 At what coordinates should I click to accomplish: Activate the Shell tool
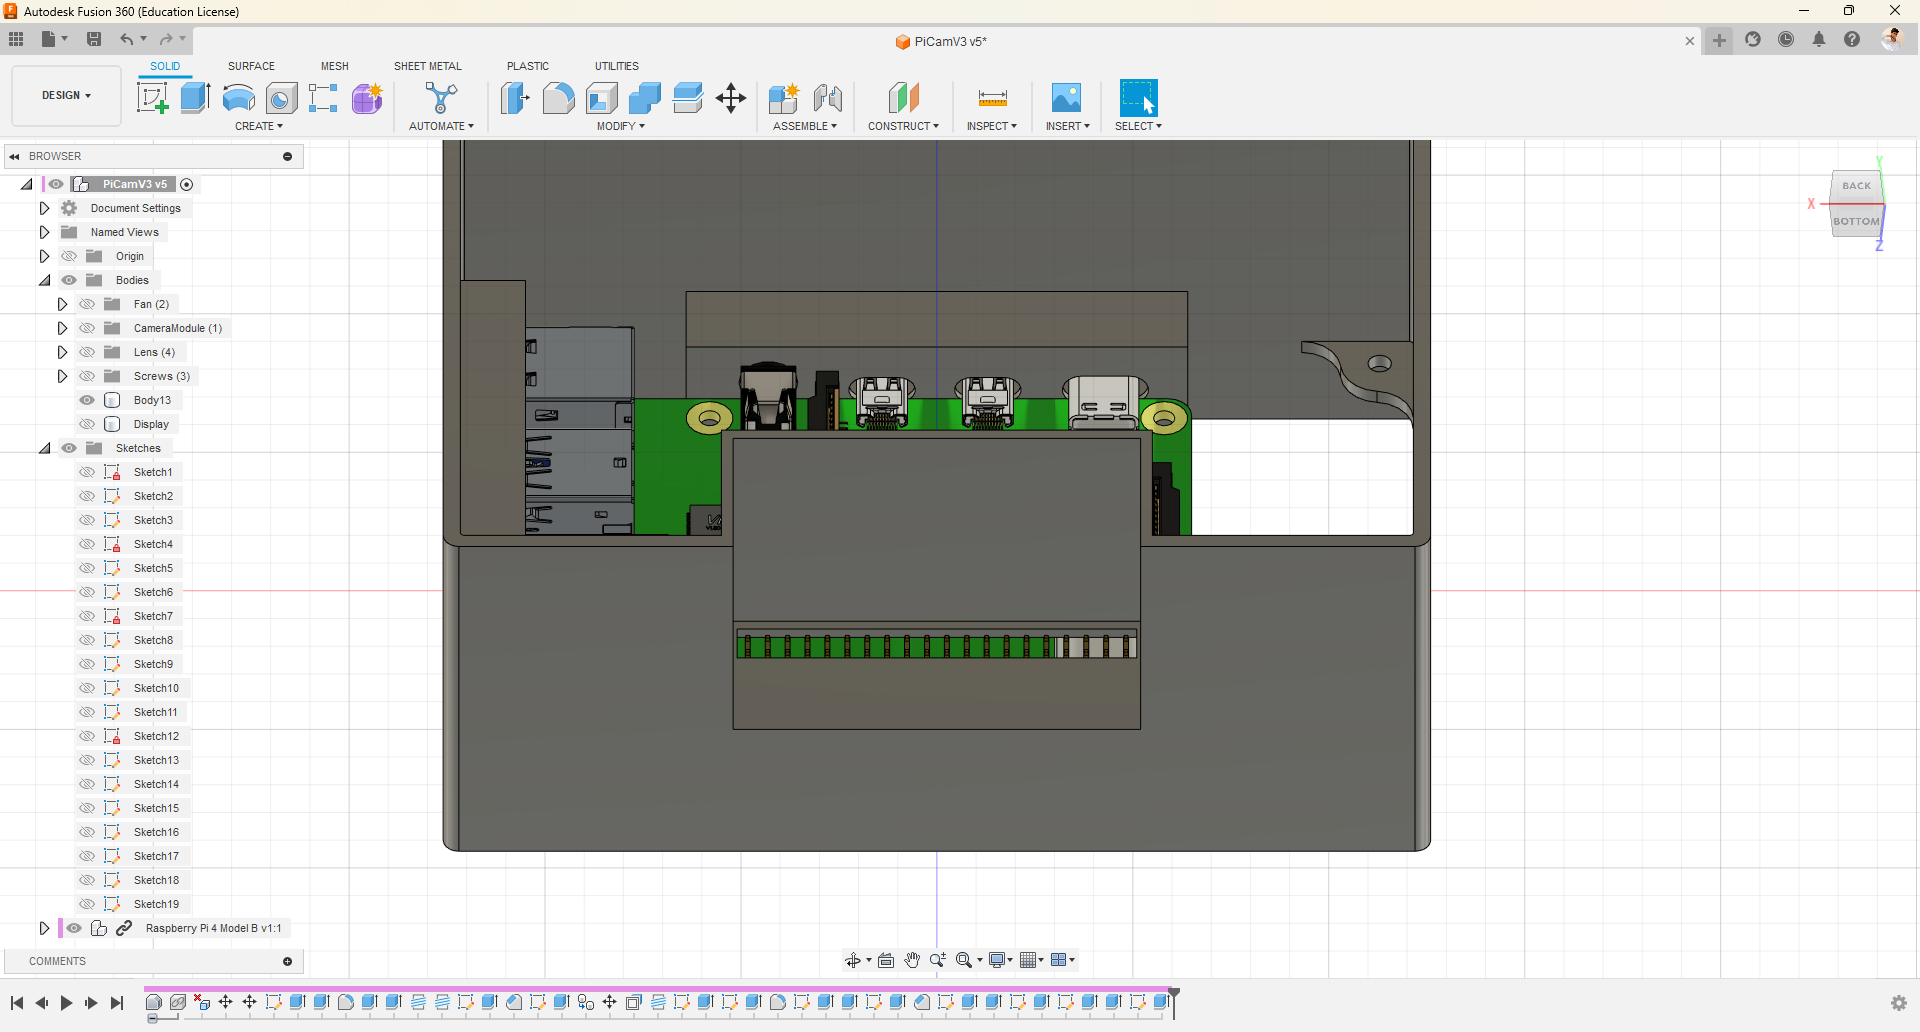pyautogui.click(x=601, y=98)
